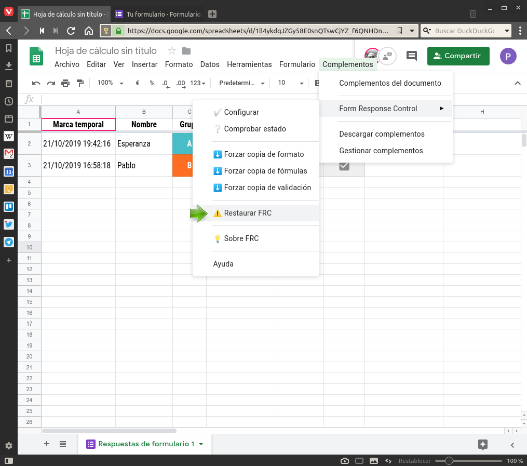The width and height of the screenshot is (527, 466).
Task: Go to the browser home page
Action: 89,31
